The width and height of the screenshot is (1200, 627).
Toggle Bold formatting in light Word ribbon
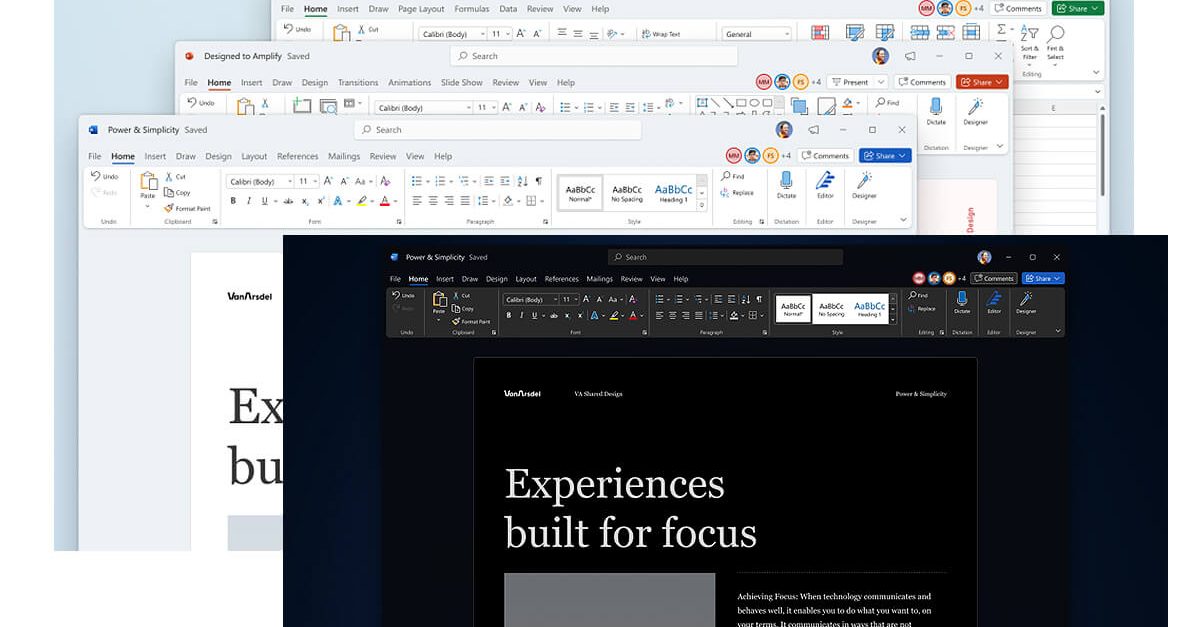click(233, 200)
